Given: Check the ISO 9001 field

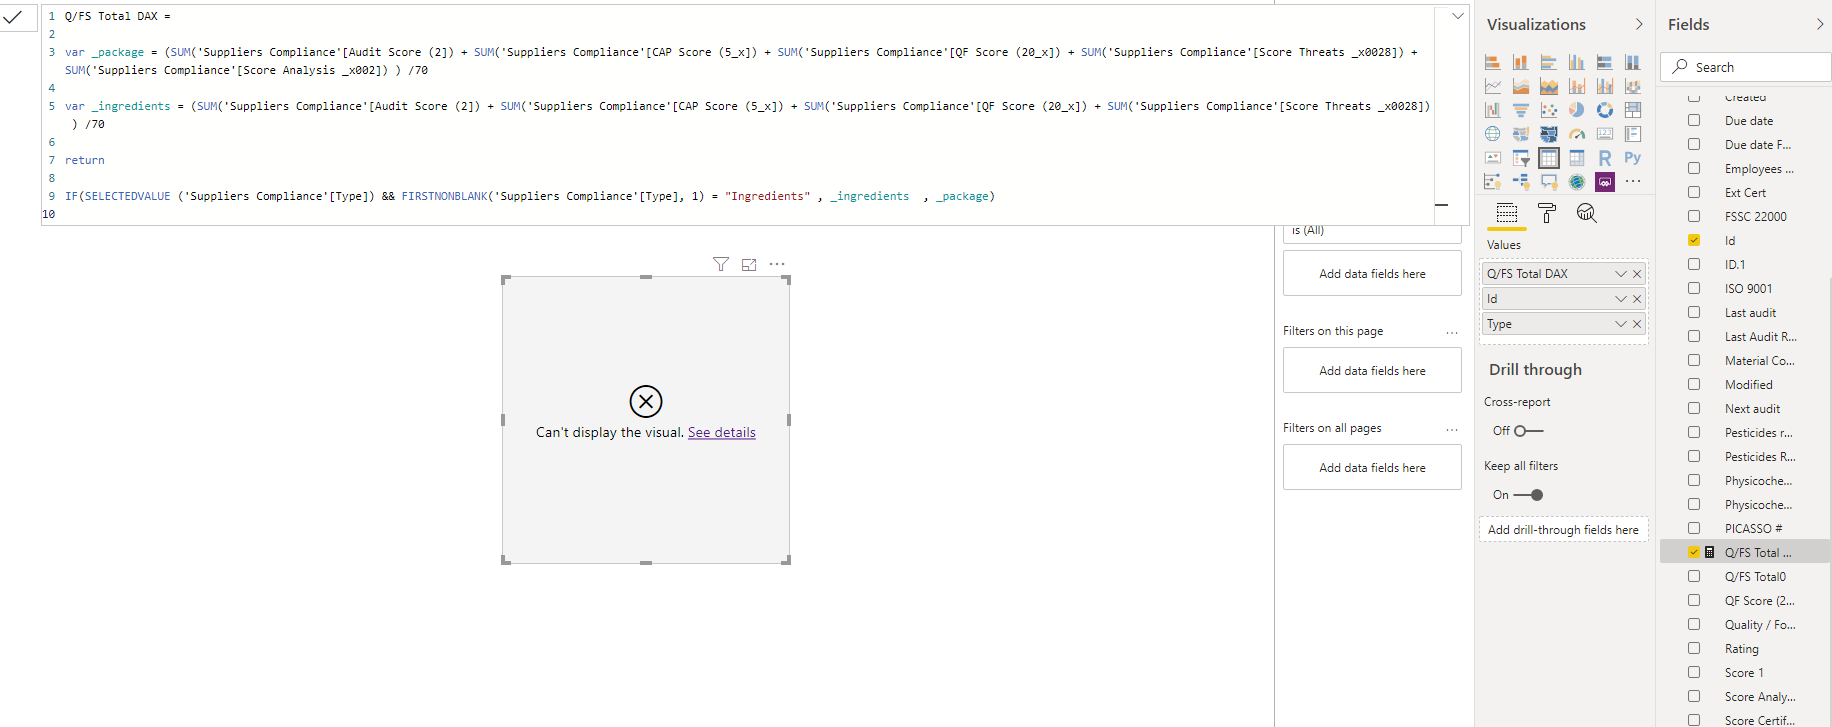Looking at the screenshot, I should point(1694,288).
